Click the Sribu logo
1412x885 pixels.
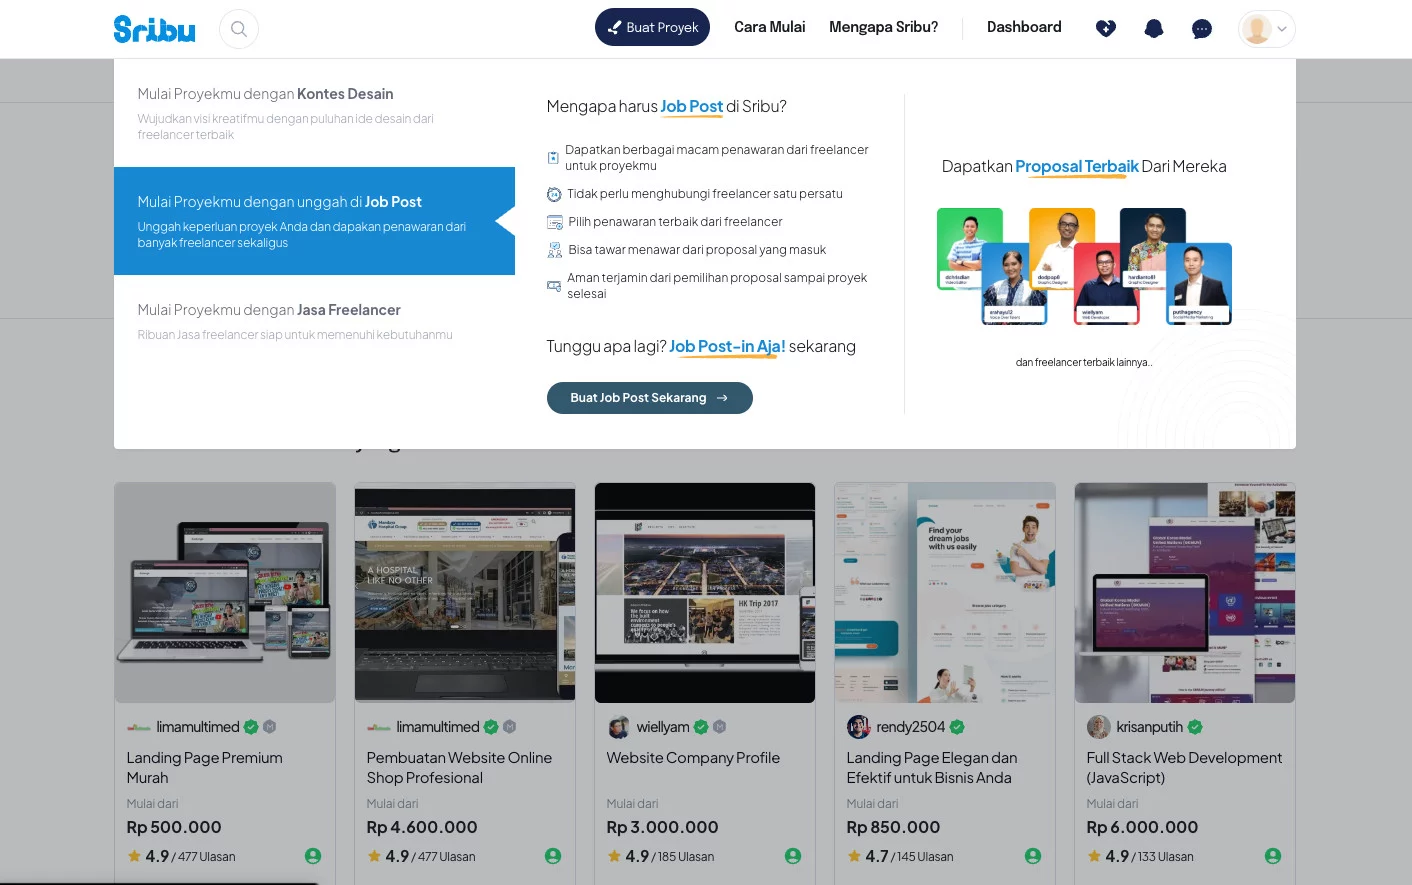click(x=154, y=29)
